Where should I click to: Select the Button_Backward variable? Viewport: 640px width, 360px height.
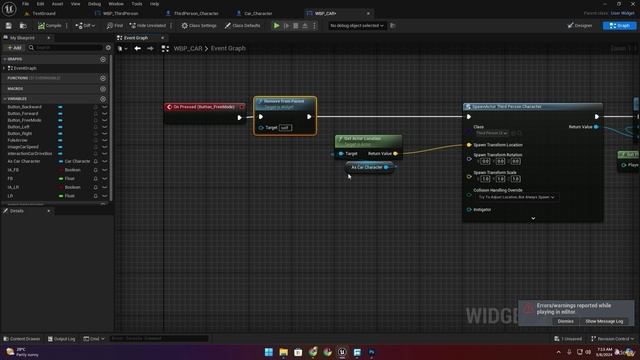click(24, 107)
